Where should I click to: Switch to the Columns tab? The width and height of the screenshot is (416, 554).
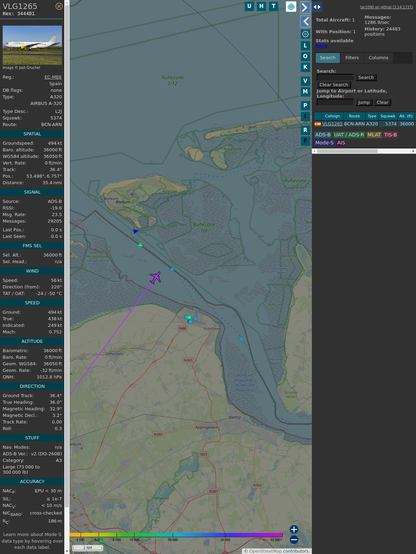coord(378,58)
